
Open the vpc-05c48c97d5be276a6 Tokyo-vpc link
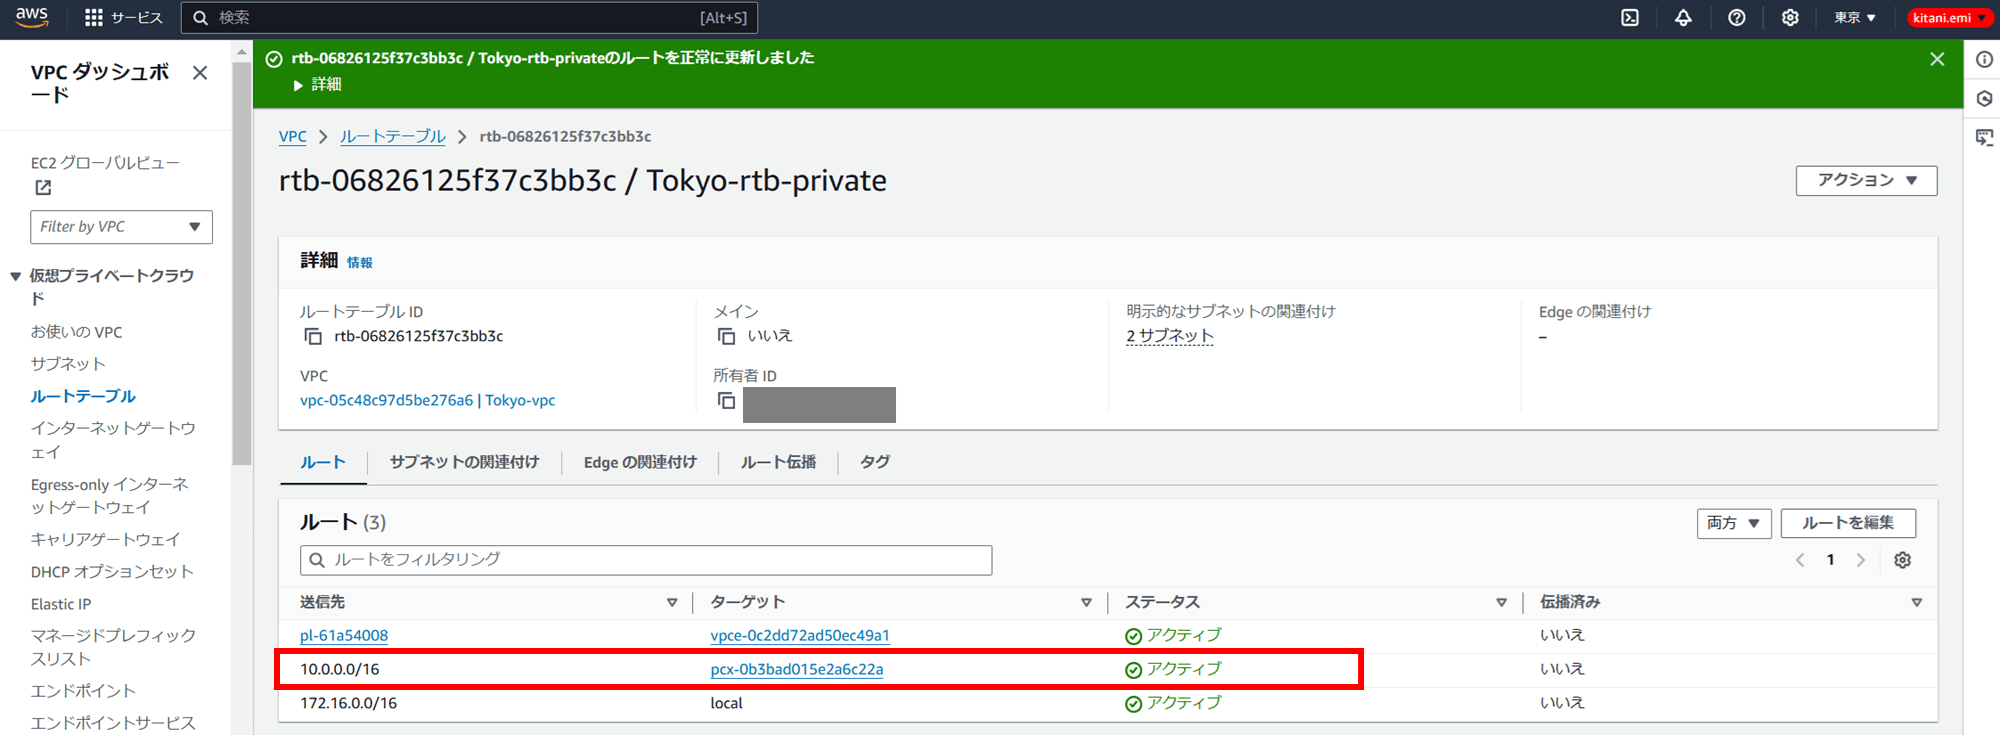[427, 401]
